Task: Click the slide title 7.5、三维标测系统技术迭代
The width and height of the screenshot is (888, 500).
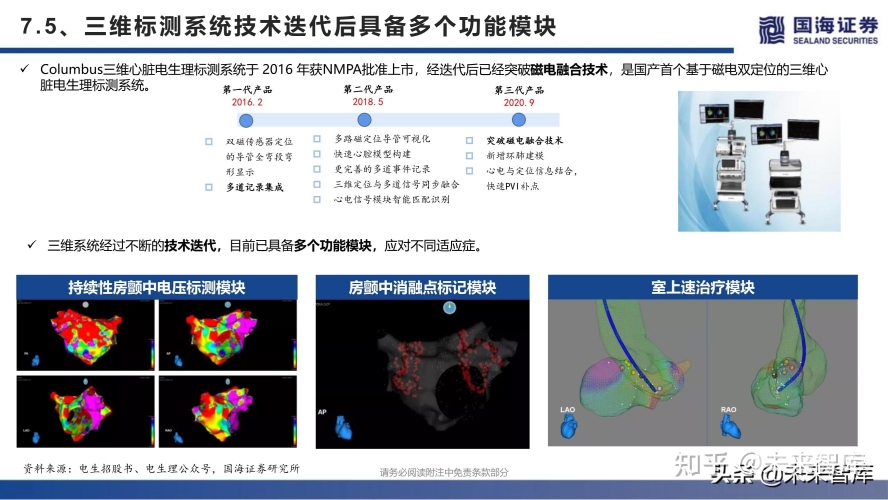Action: click(288, 27)
